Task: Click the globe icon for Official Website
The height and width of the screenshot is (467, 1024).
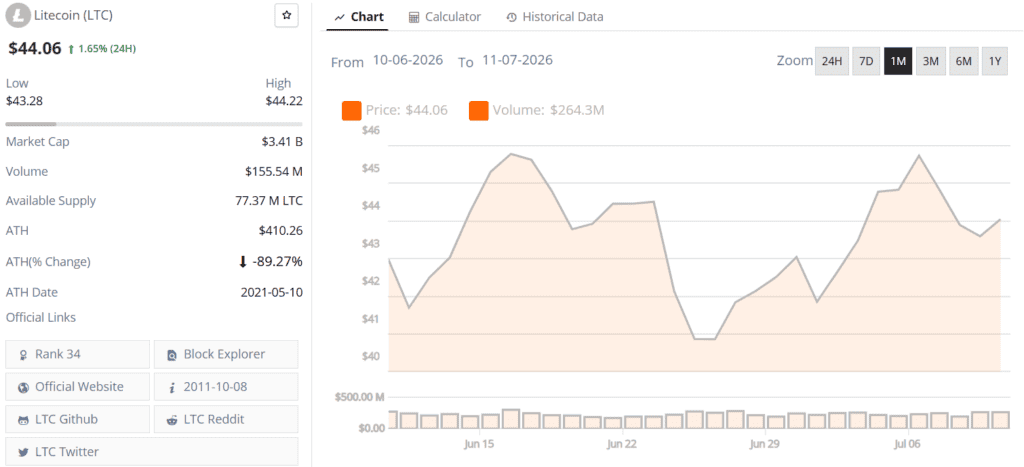Action: 24,387
